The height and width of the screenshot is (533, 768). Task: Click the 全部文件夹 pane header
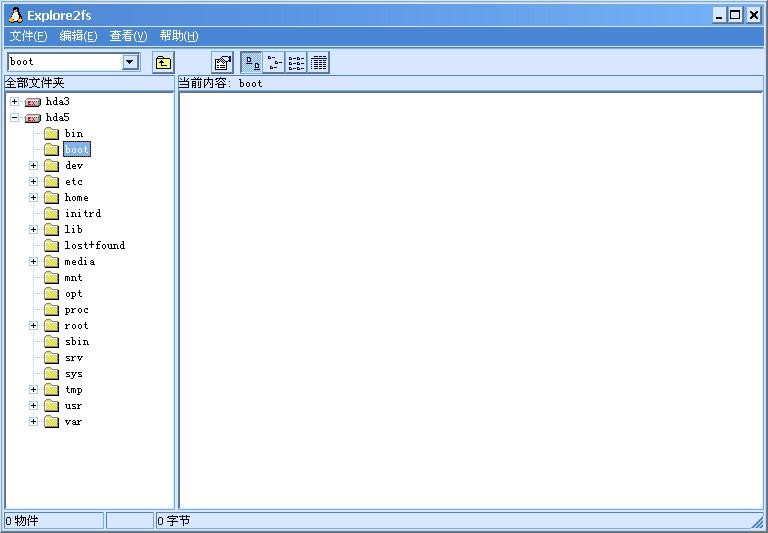tap(89, 83)
